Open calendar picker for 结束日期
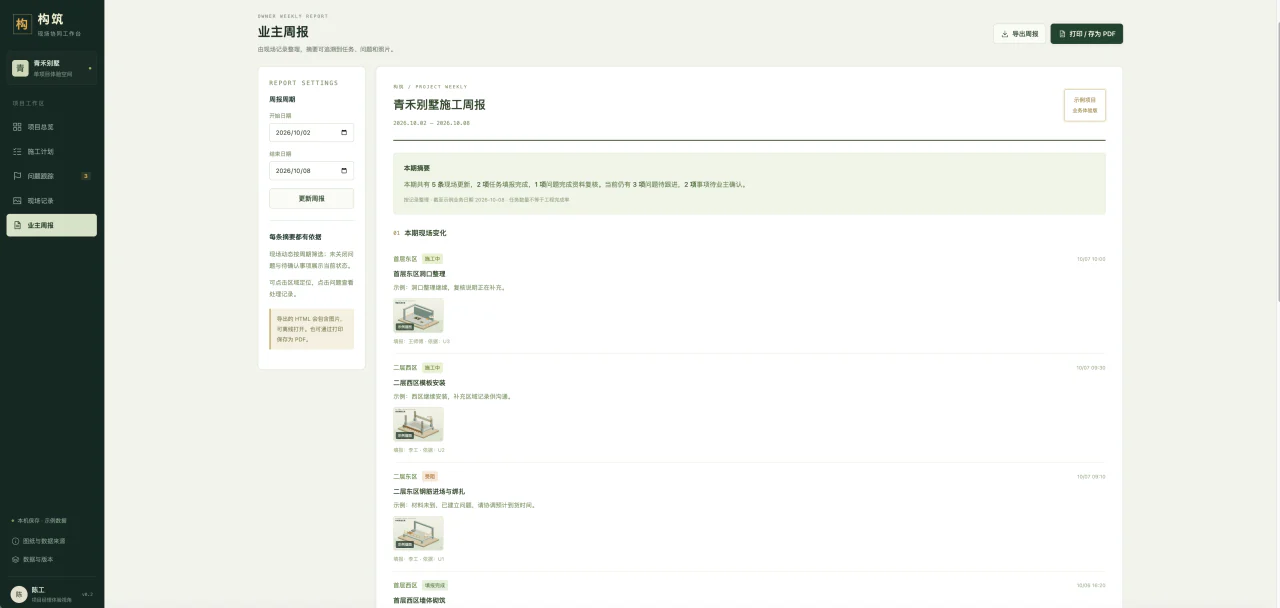 click(344, 170)
